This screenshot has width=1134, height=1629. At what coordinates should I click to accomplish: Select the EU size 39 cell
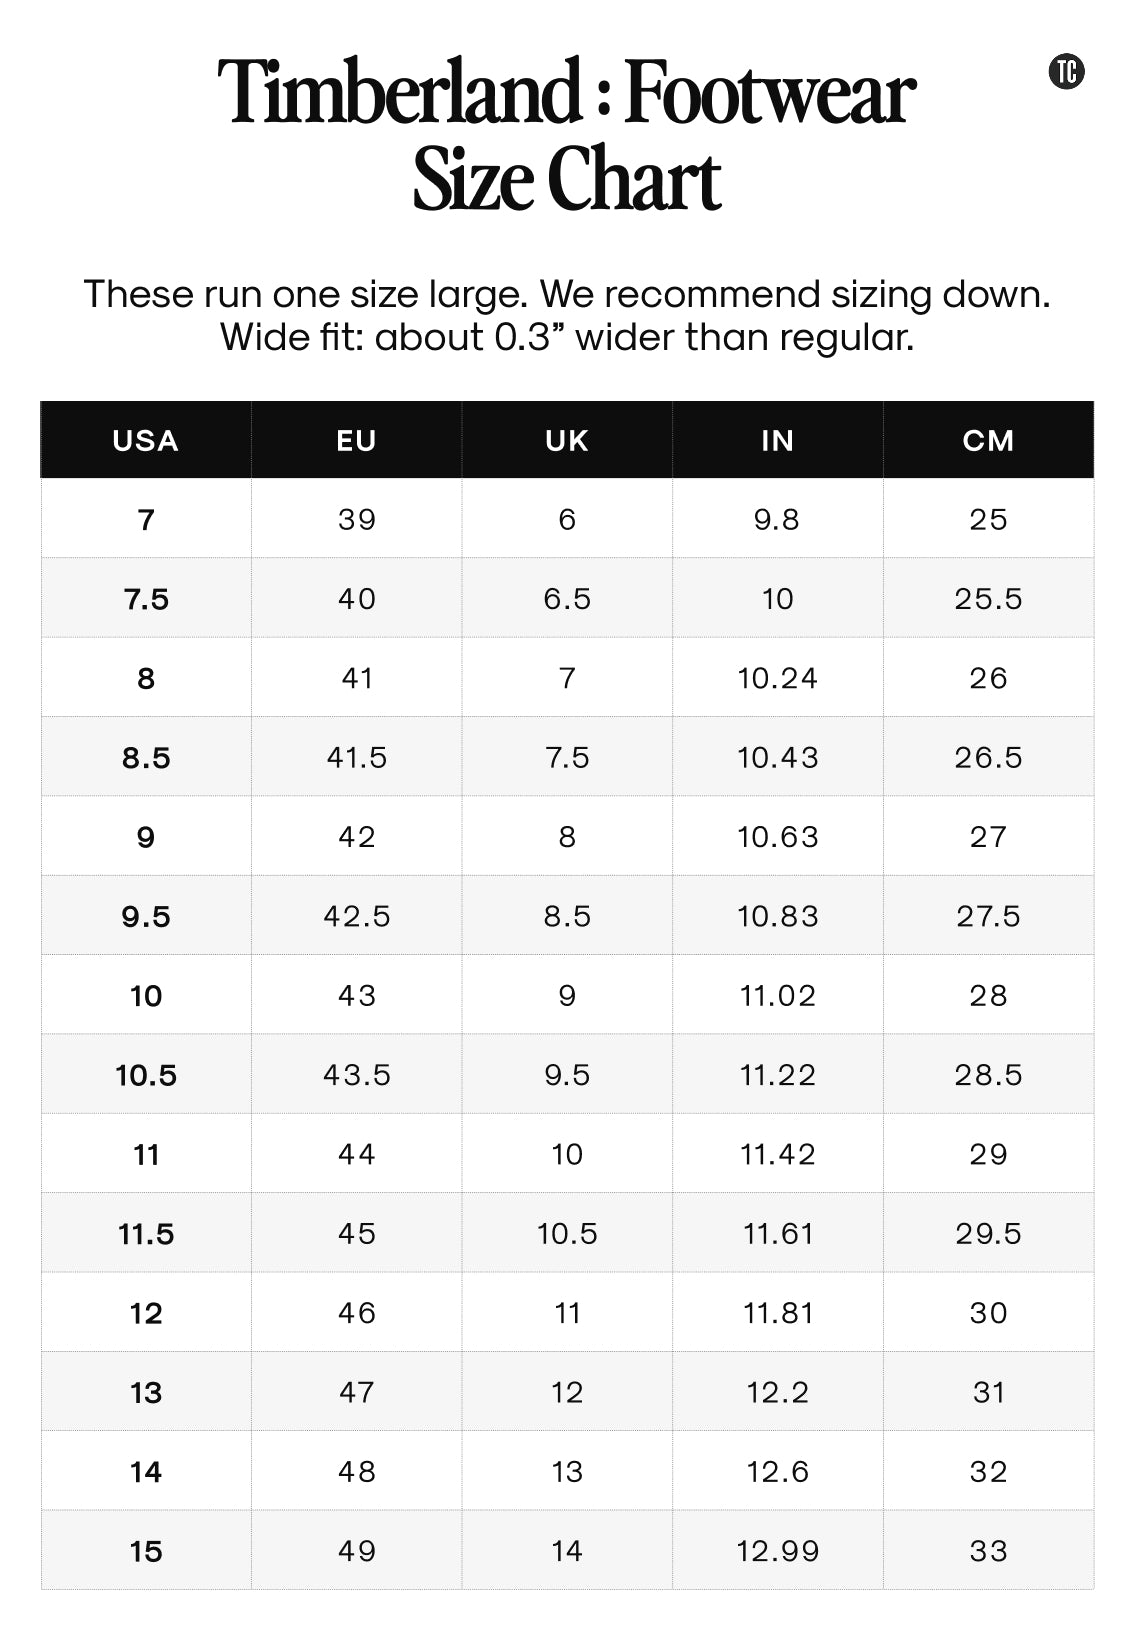(356, 520)
